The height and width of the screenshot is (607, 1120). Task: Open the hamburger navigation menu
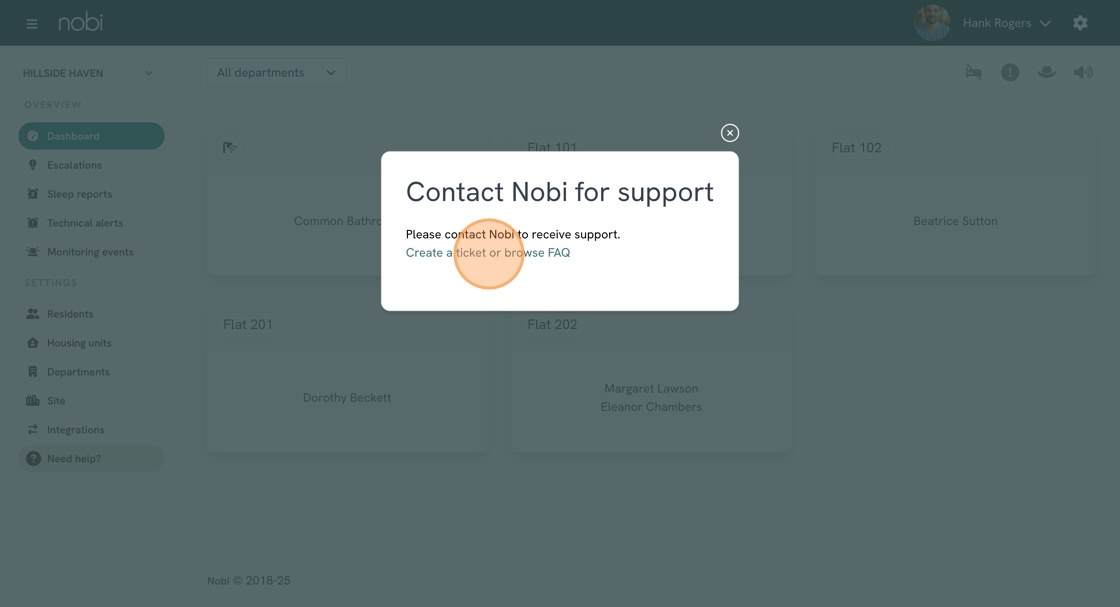pyautogui.click(x=32, y=23)
